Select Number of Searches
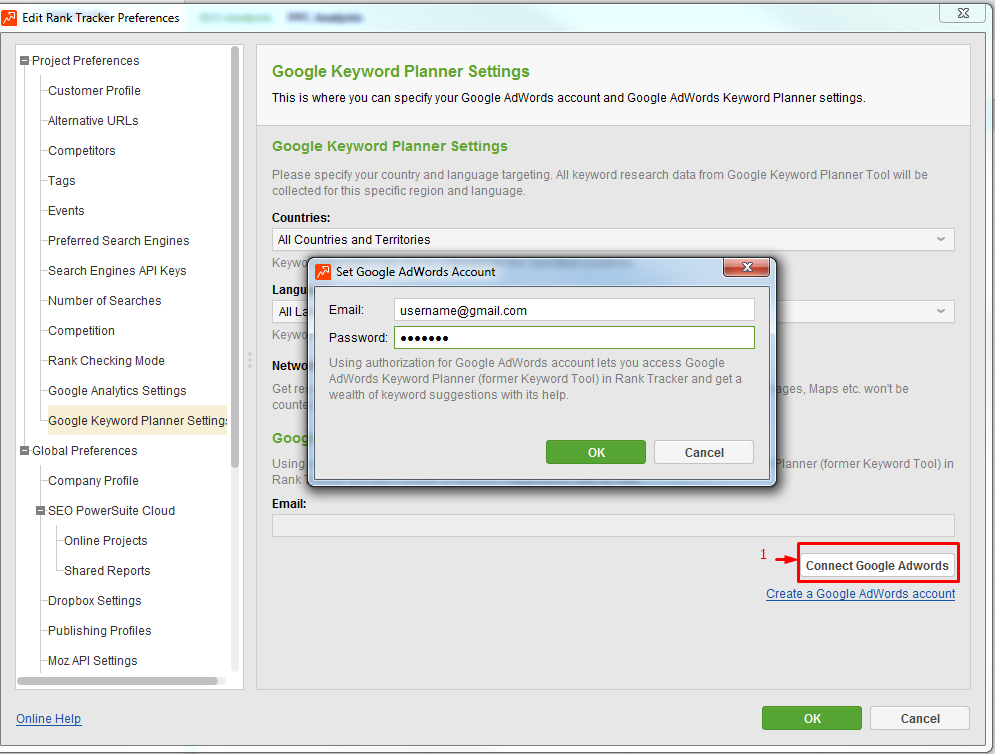This screenshot has width=995, height=754. (105, 301)
